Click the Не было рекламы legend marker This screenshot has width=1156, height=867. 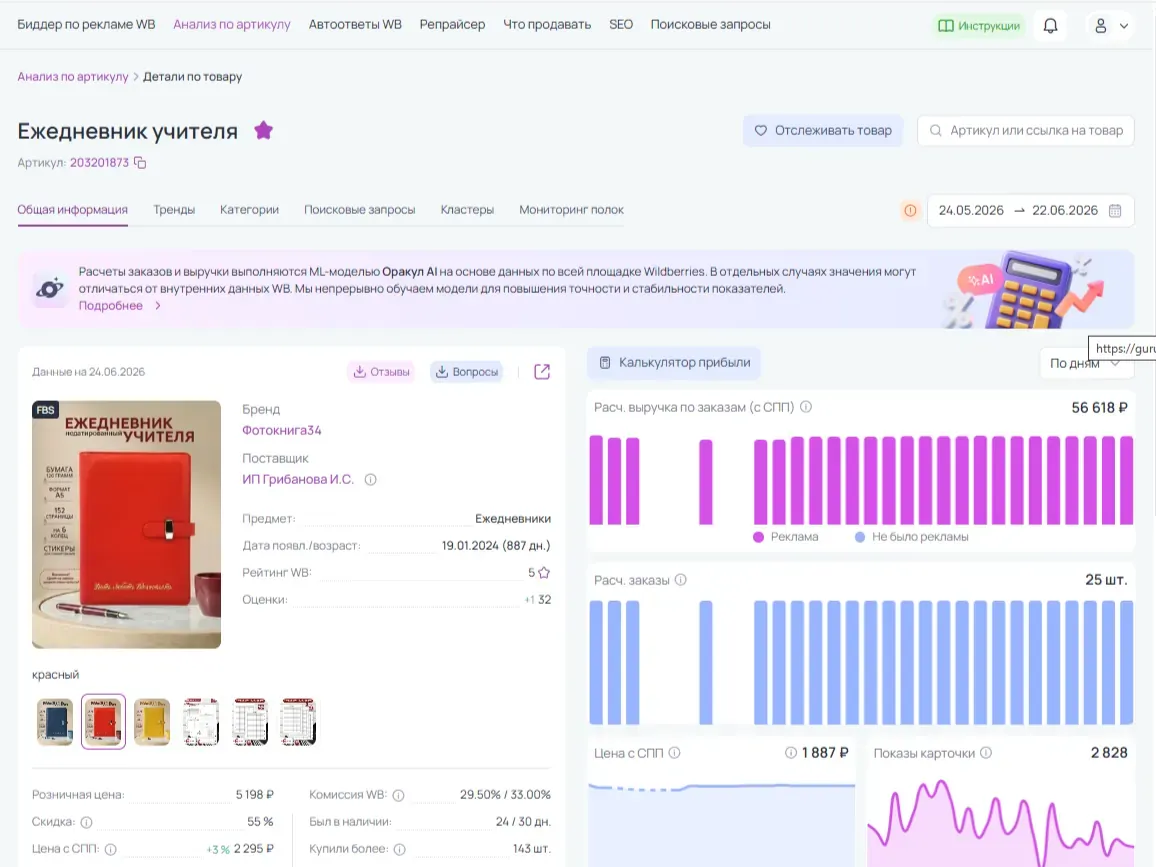[x=860, y=537]
